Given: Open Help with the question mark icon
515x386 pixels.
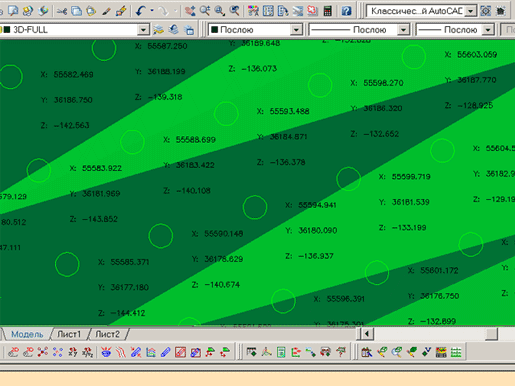Looking at the screenshot, I should (x=346, y=11).
